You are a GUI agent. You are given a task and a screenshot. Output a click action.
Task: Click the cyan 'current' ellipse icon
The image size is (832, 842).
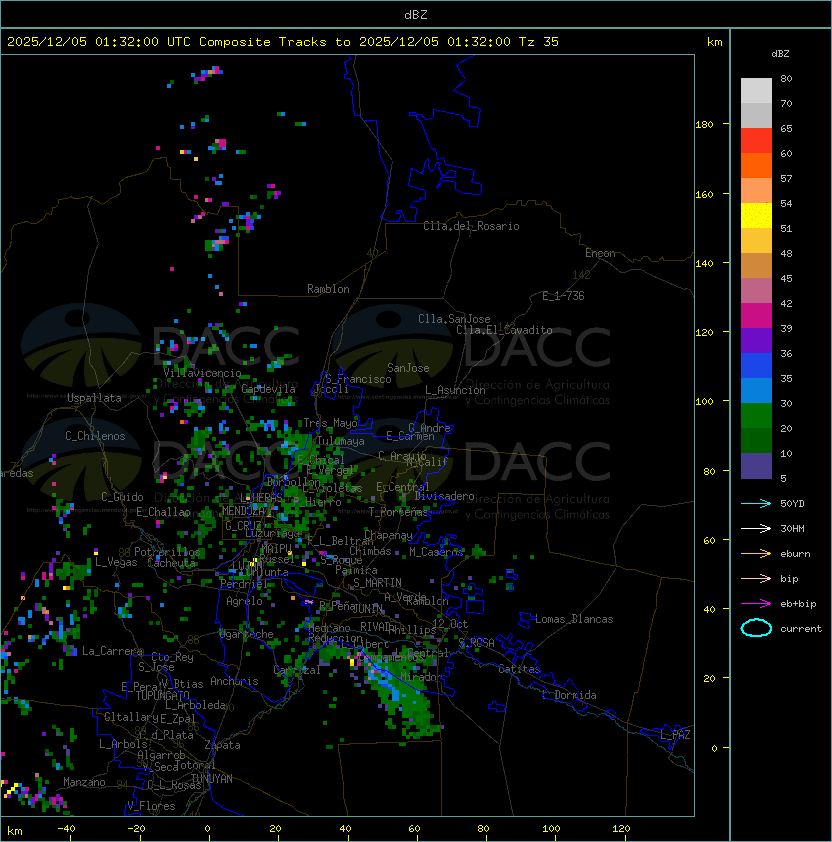tap(756, 628)
